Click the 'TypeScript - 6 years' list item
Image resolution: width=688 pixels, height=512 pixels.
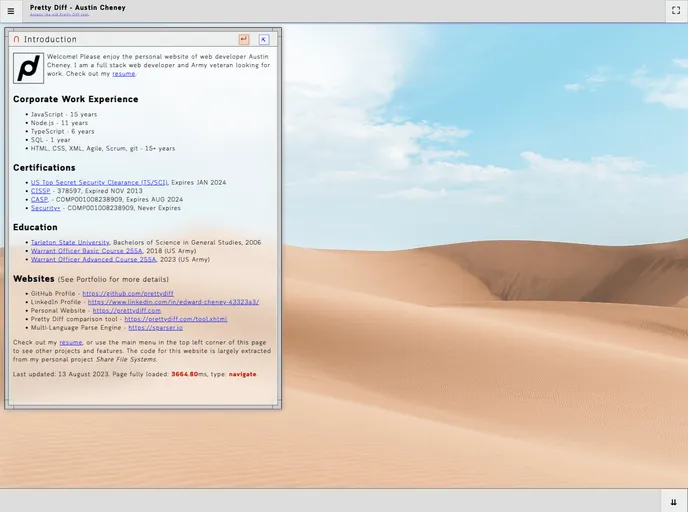pos(62,131)
